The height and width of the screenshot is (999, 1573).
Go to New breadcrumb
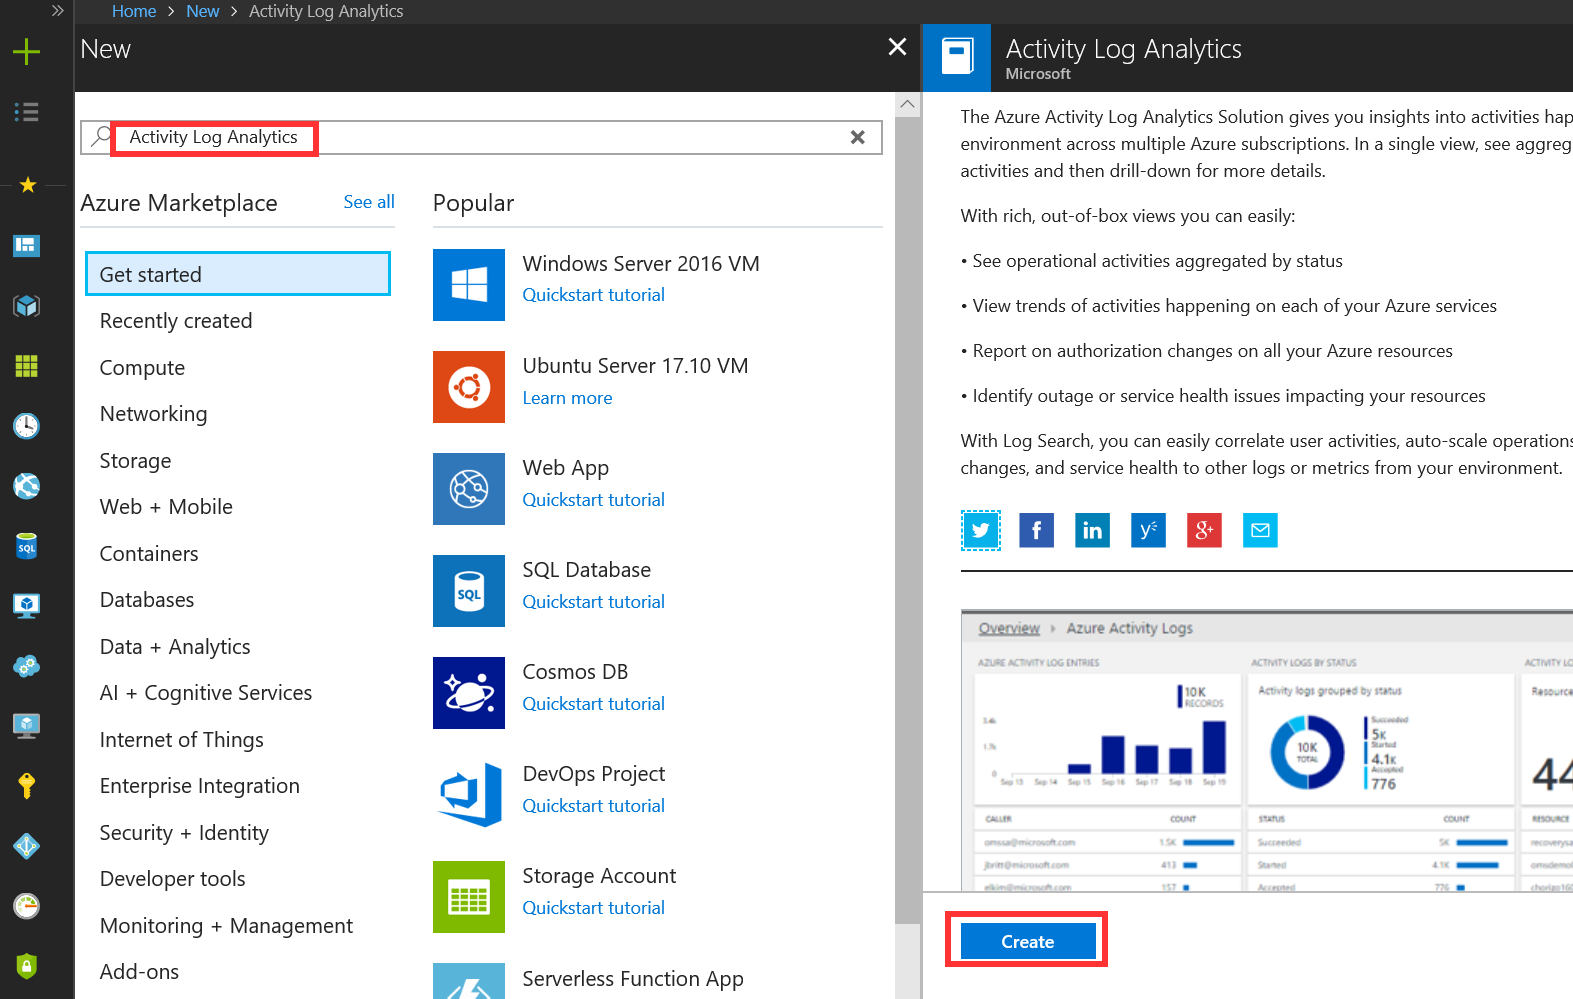(x=202, y=11)
